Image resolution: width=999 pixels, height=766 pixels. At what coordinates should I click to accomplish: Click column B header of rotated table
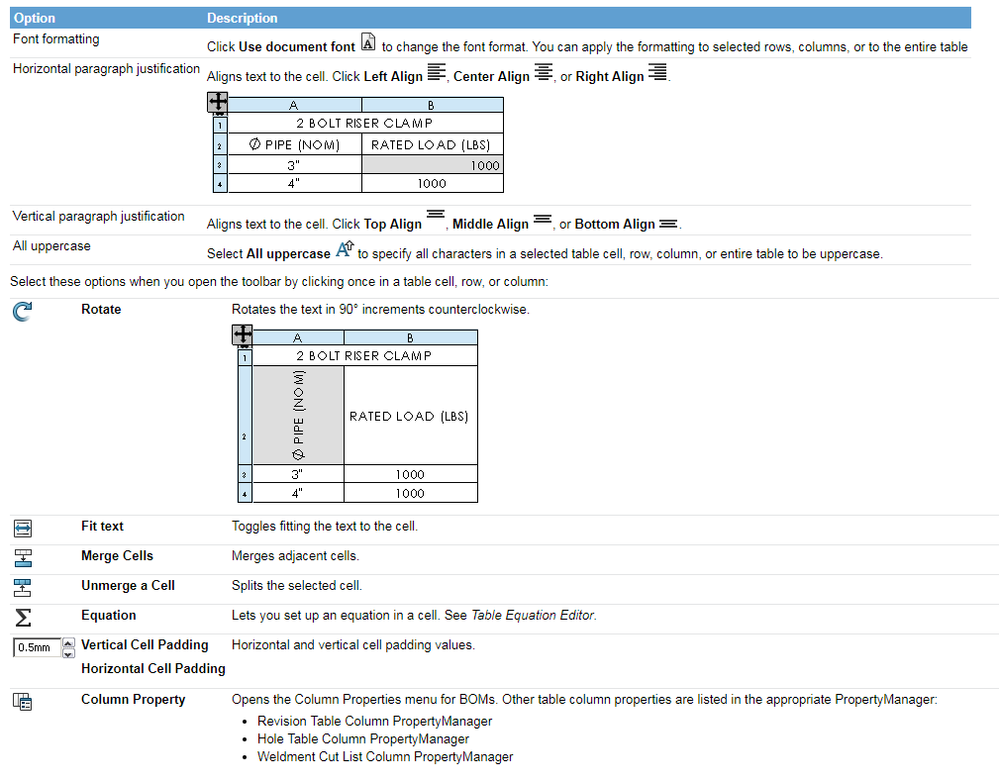(x=410, y=338)
